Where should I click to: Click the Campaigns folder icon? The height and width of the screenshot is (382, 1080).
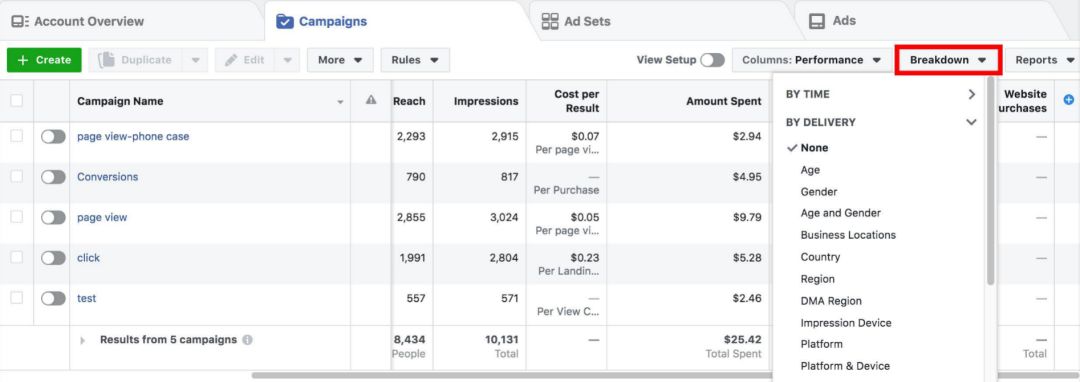(284, 22)
